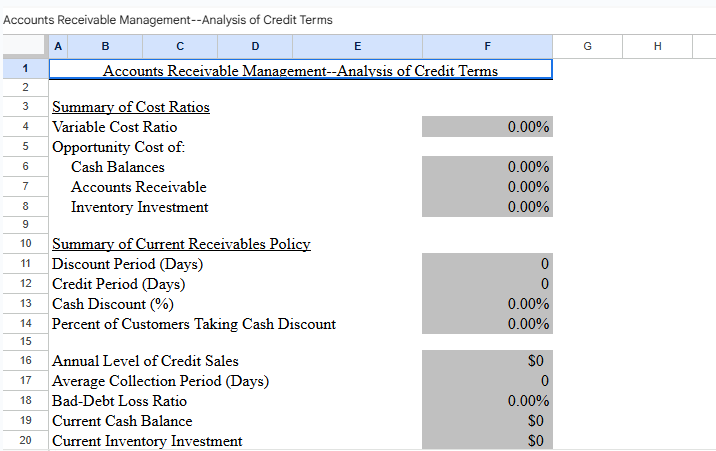This screenshot has width=716, height=451.
Task: Select the Bad-Debt Loss Ratio value cell
Action: coord(487,401)
